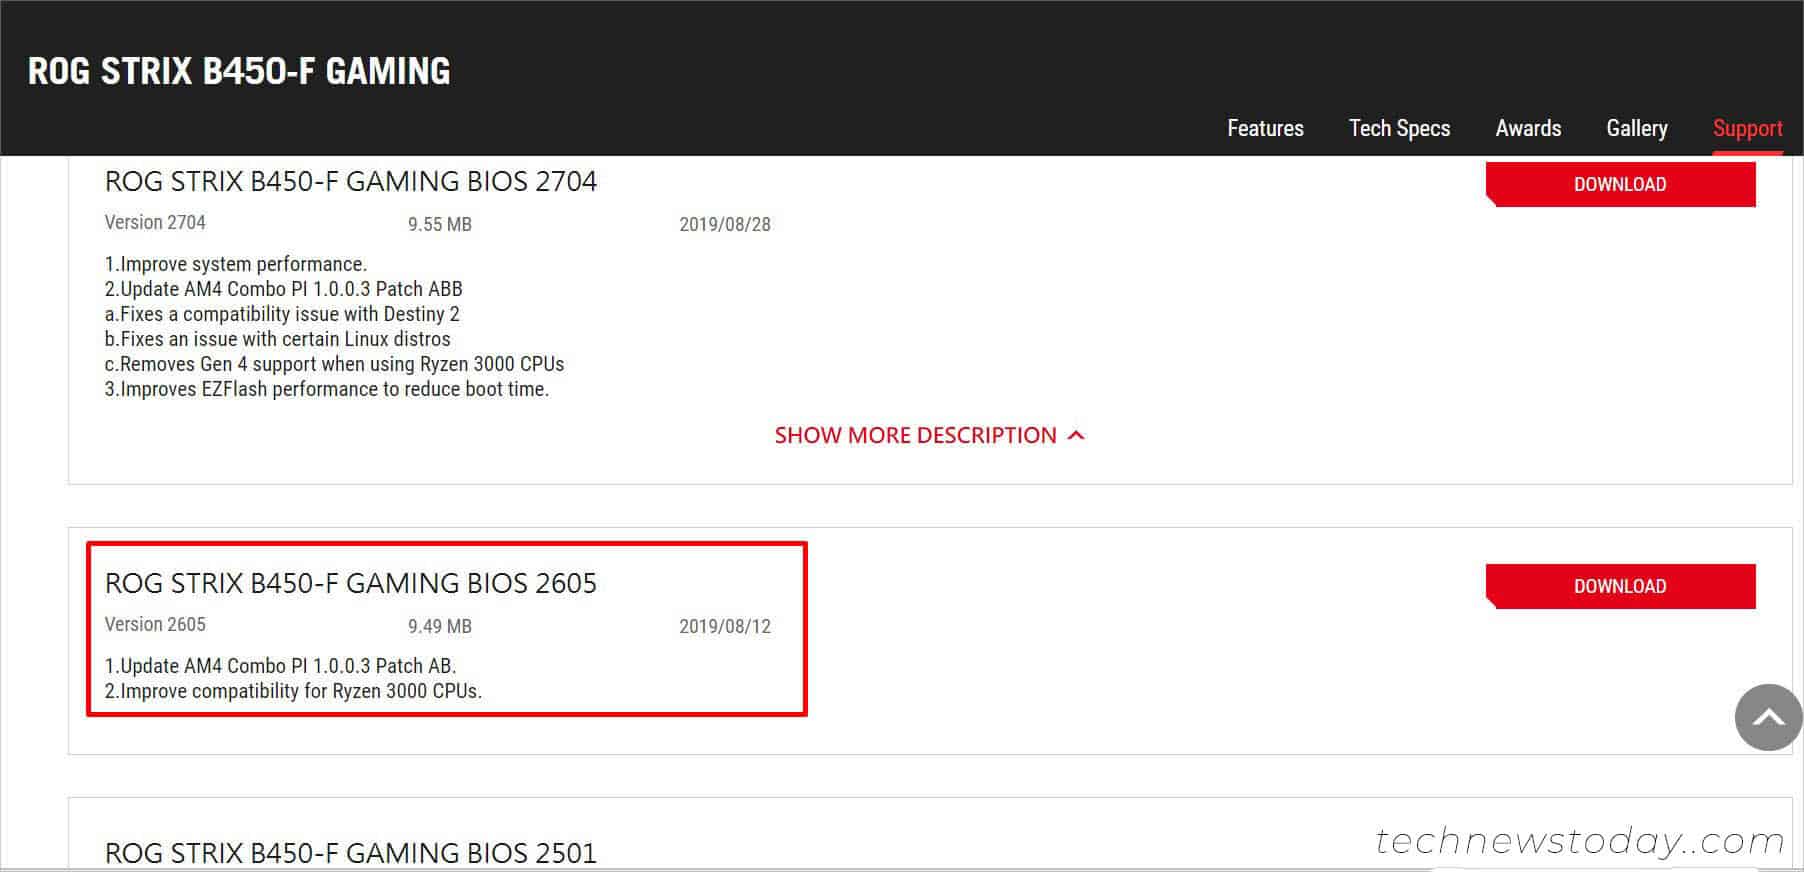This screenshot has height=872, width=1804.
Task: Select heading ROG STRIX B450-F GAMING BIOS 2704
Action: [x=351, y=181]
